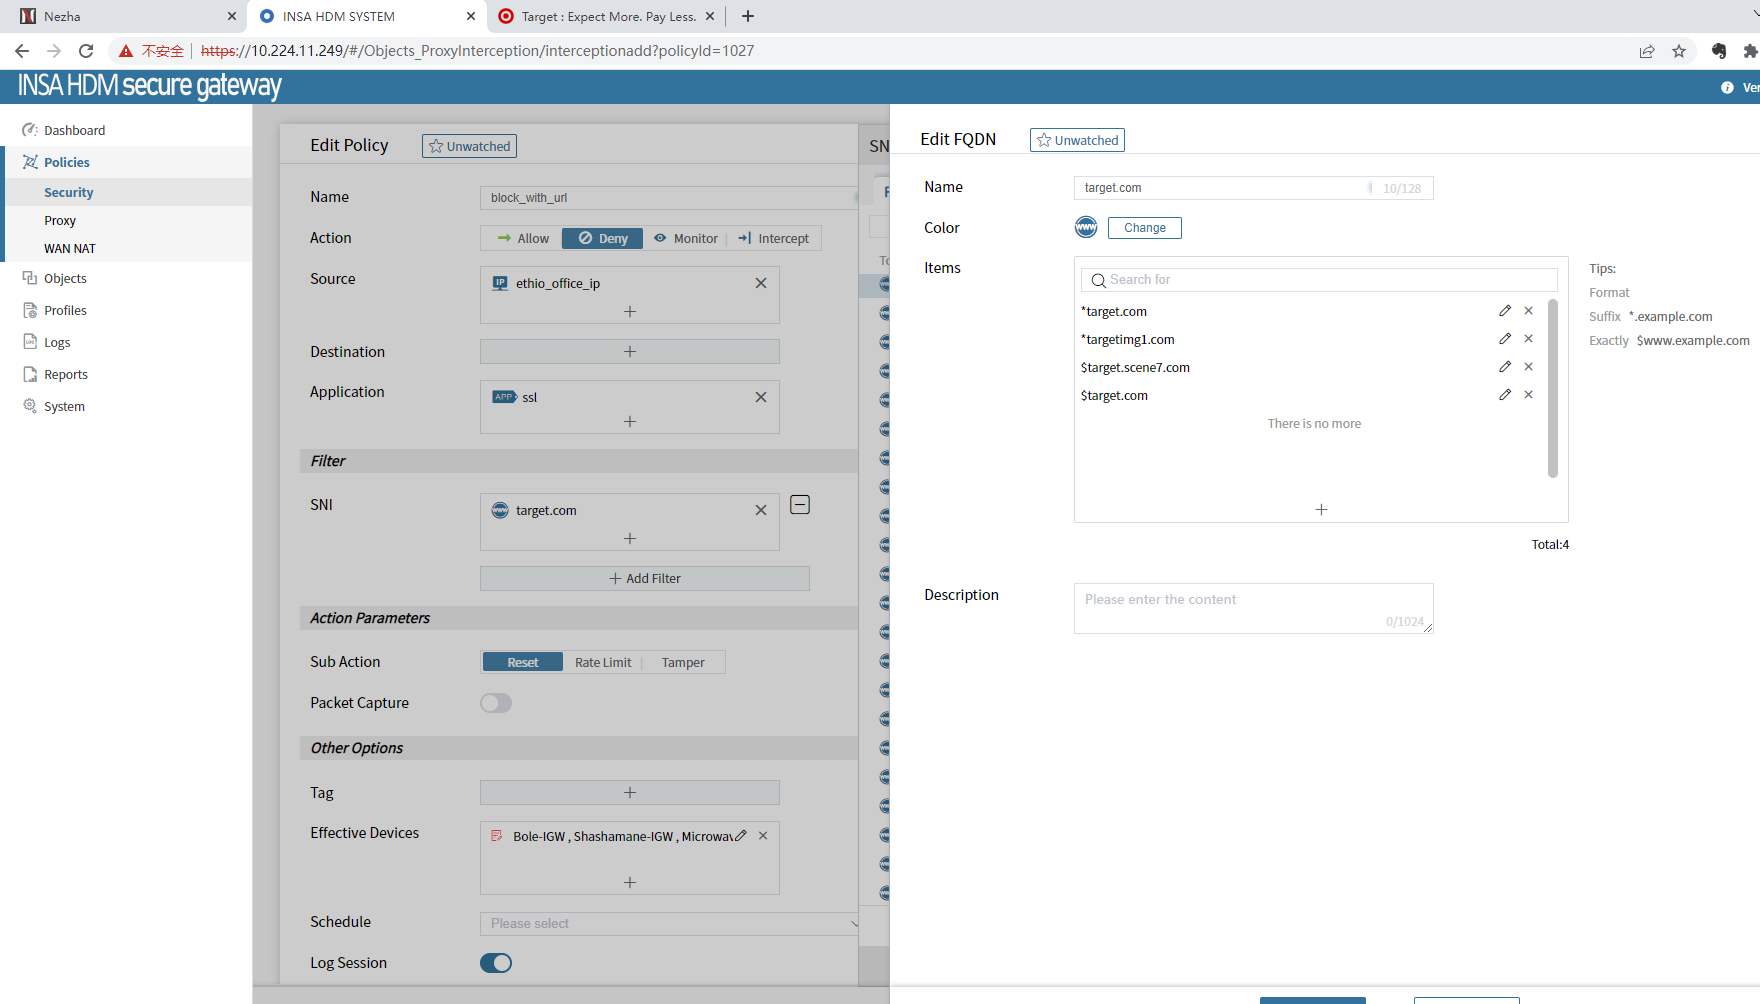Expand the Objects menu in sidebar
1760x1004 pixels.
(65, 278)
